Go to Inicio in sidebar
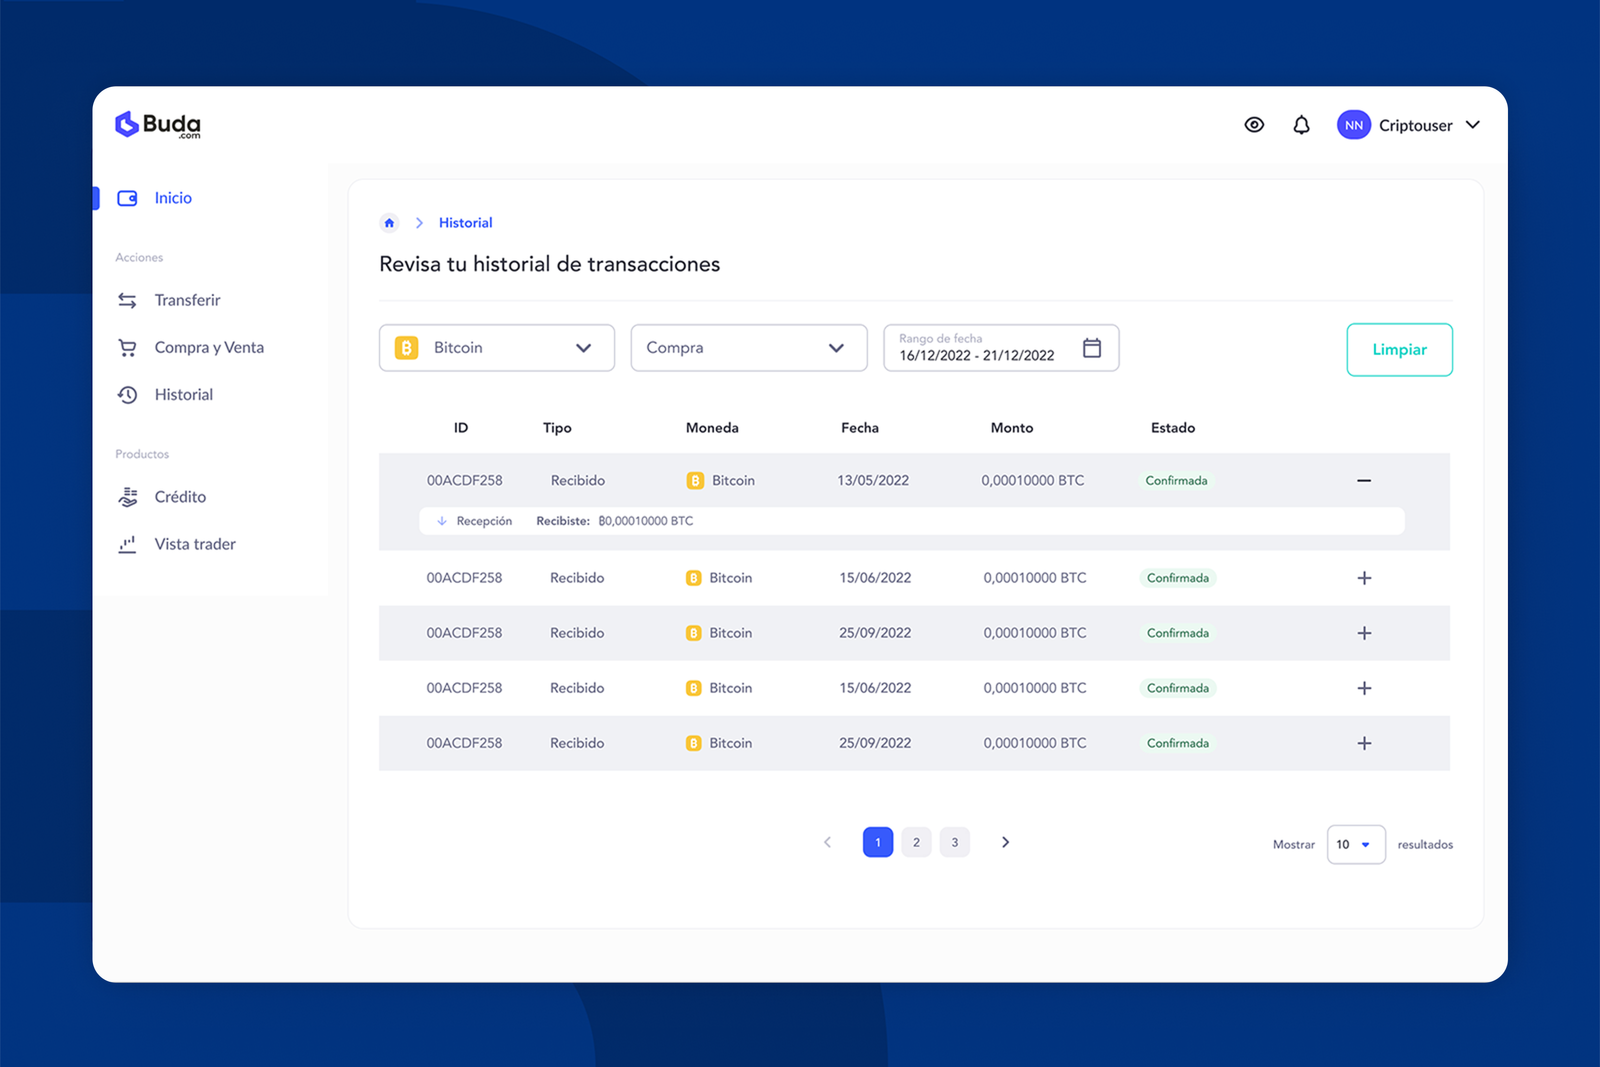 172,198
